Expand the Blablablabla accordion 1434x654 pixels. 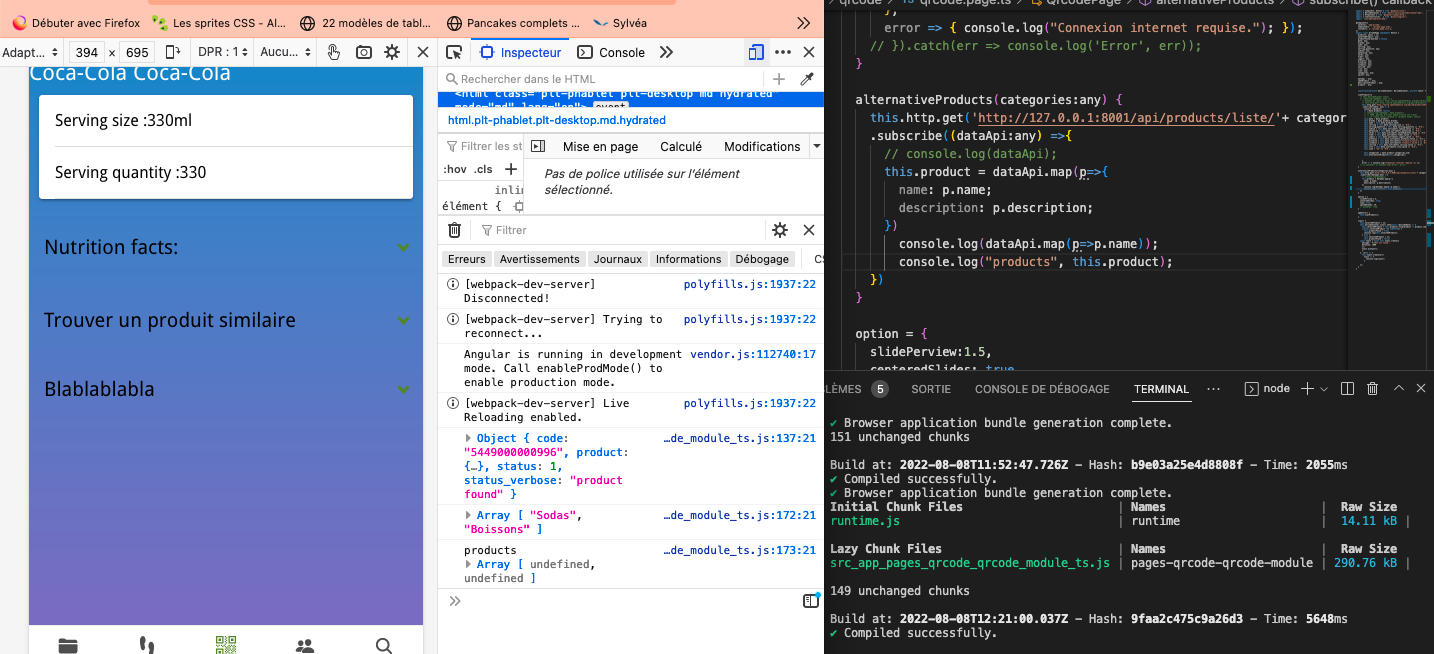[x=226, y=389]
